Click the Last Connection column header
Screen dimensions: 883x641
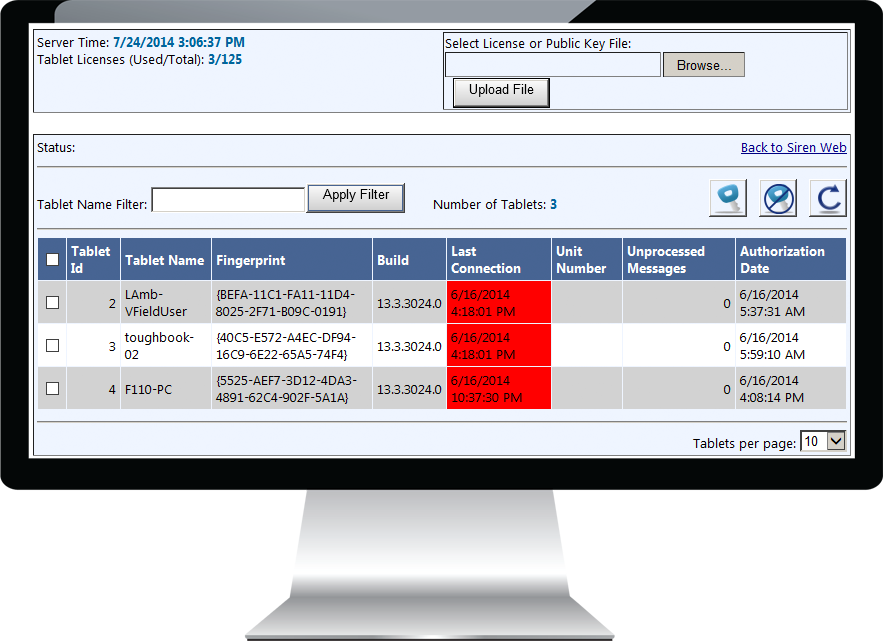tap(485, 260)
